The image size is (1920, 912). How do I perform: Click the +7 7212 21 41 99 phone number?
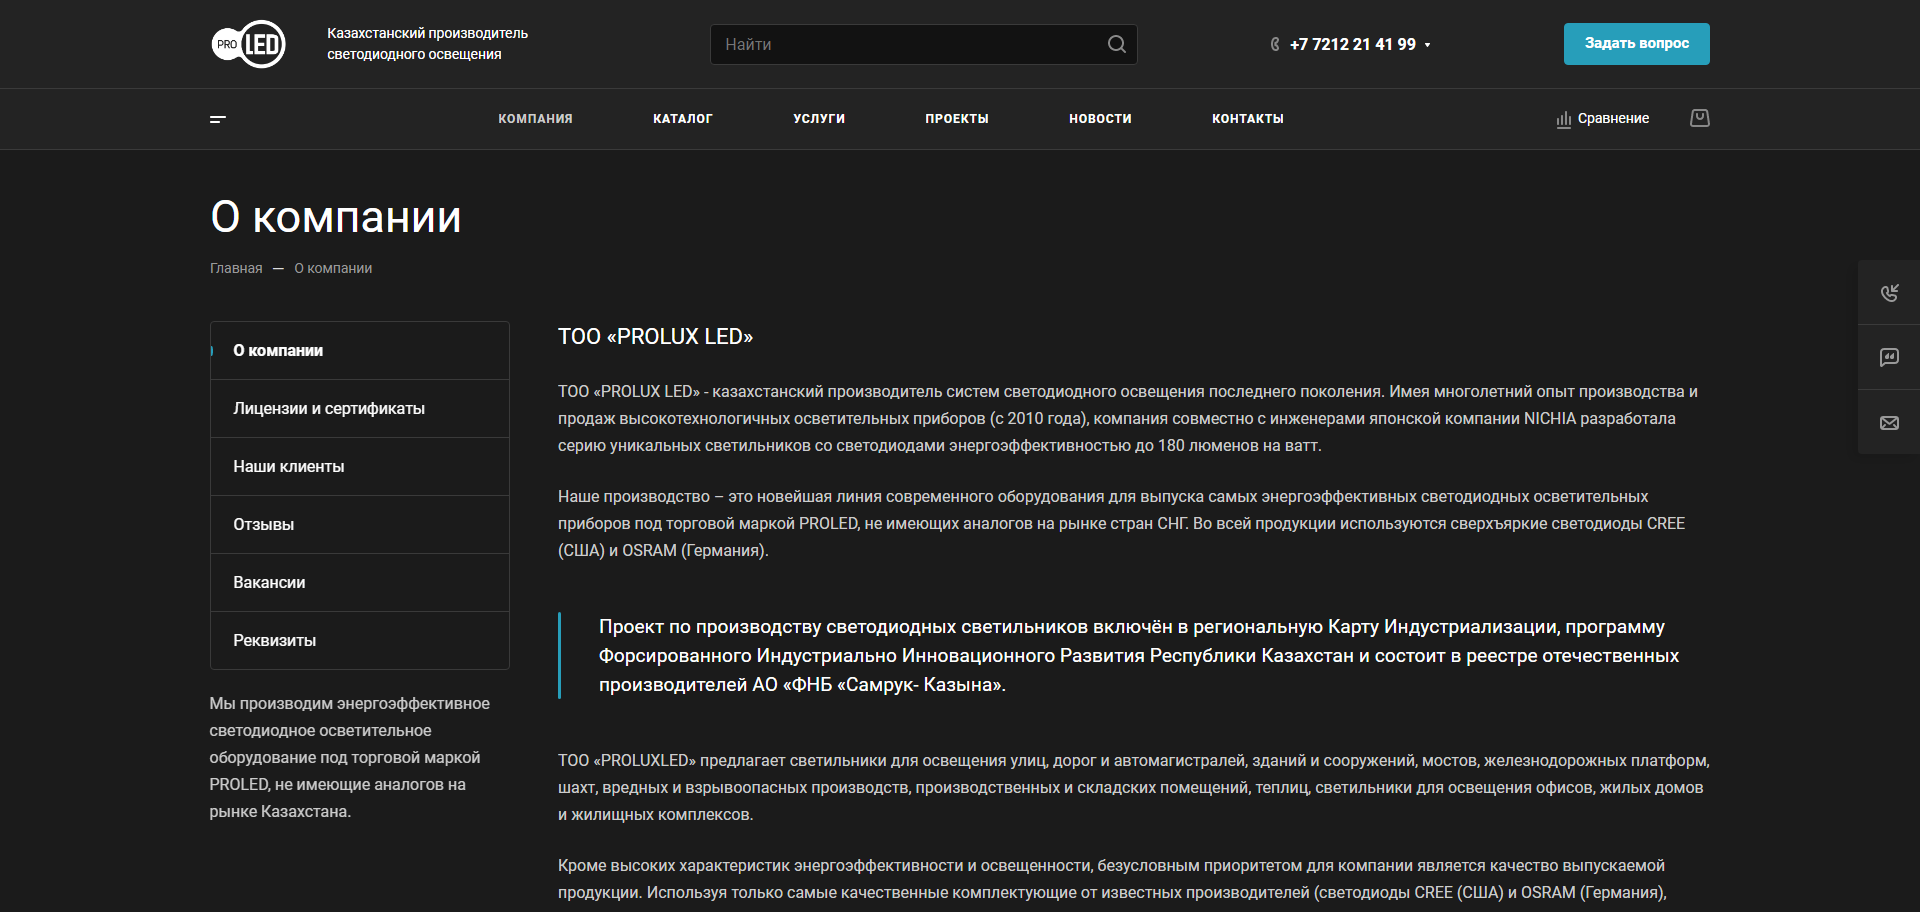click(1352, 44)
